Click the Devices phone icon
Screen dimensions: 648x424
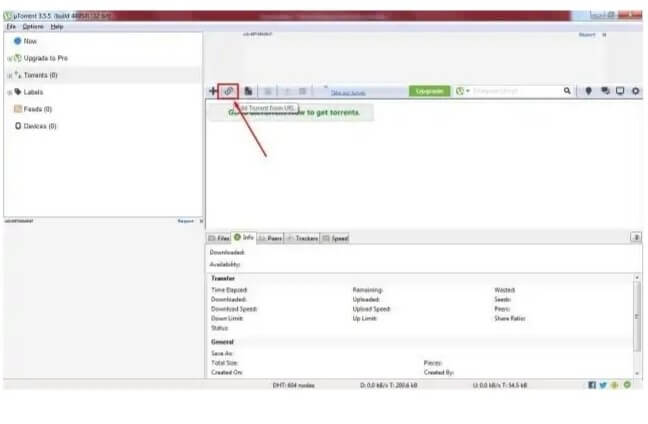(18, 126)
